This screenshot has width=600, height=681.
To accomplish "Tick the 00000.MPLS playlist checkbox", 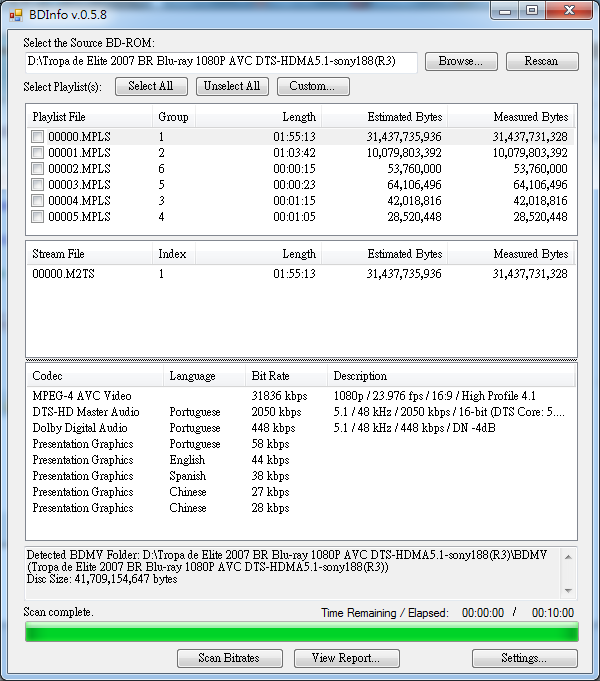I will 37,137.
